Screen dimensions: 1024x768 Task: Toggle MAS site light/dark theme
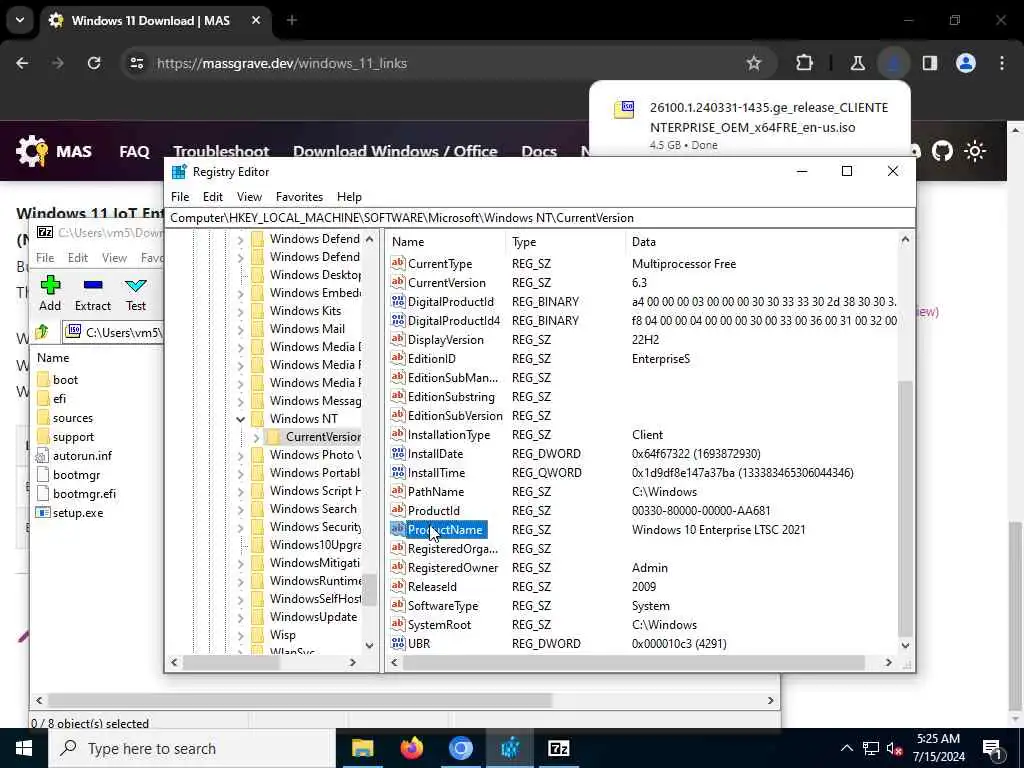pos(975,152)
